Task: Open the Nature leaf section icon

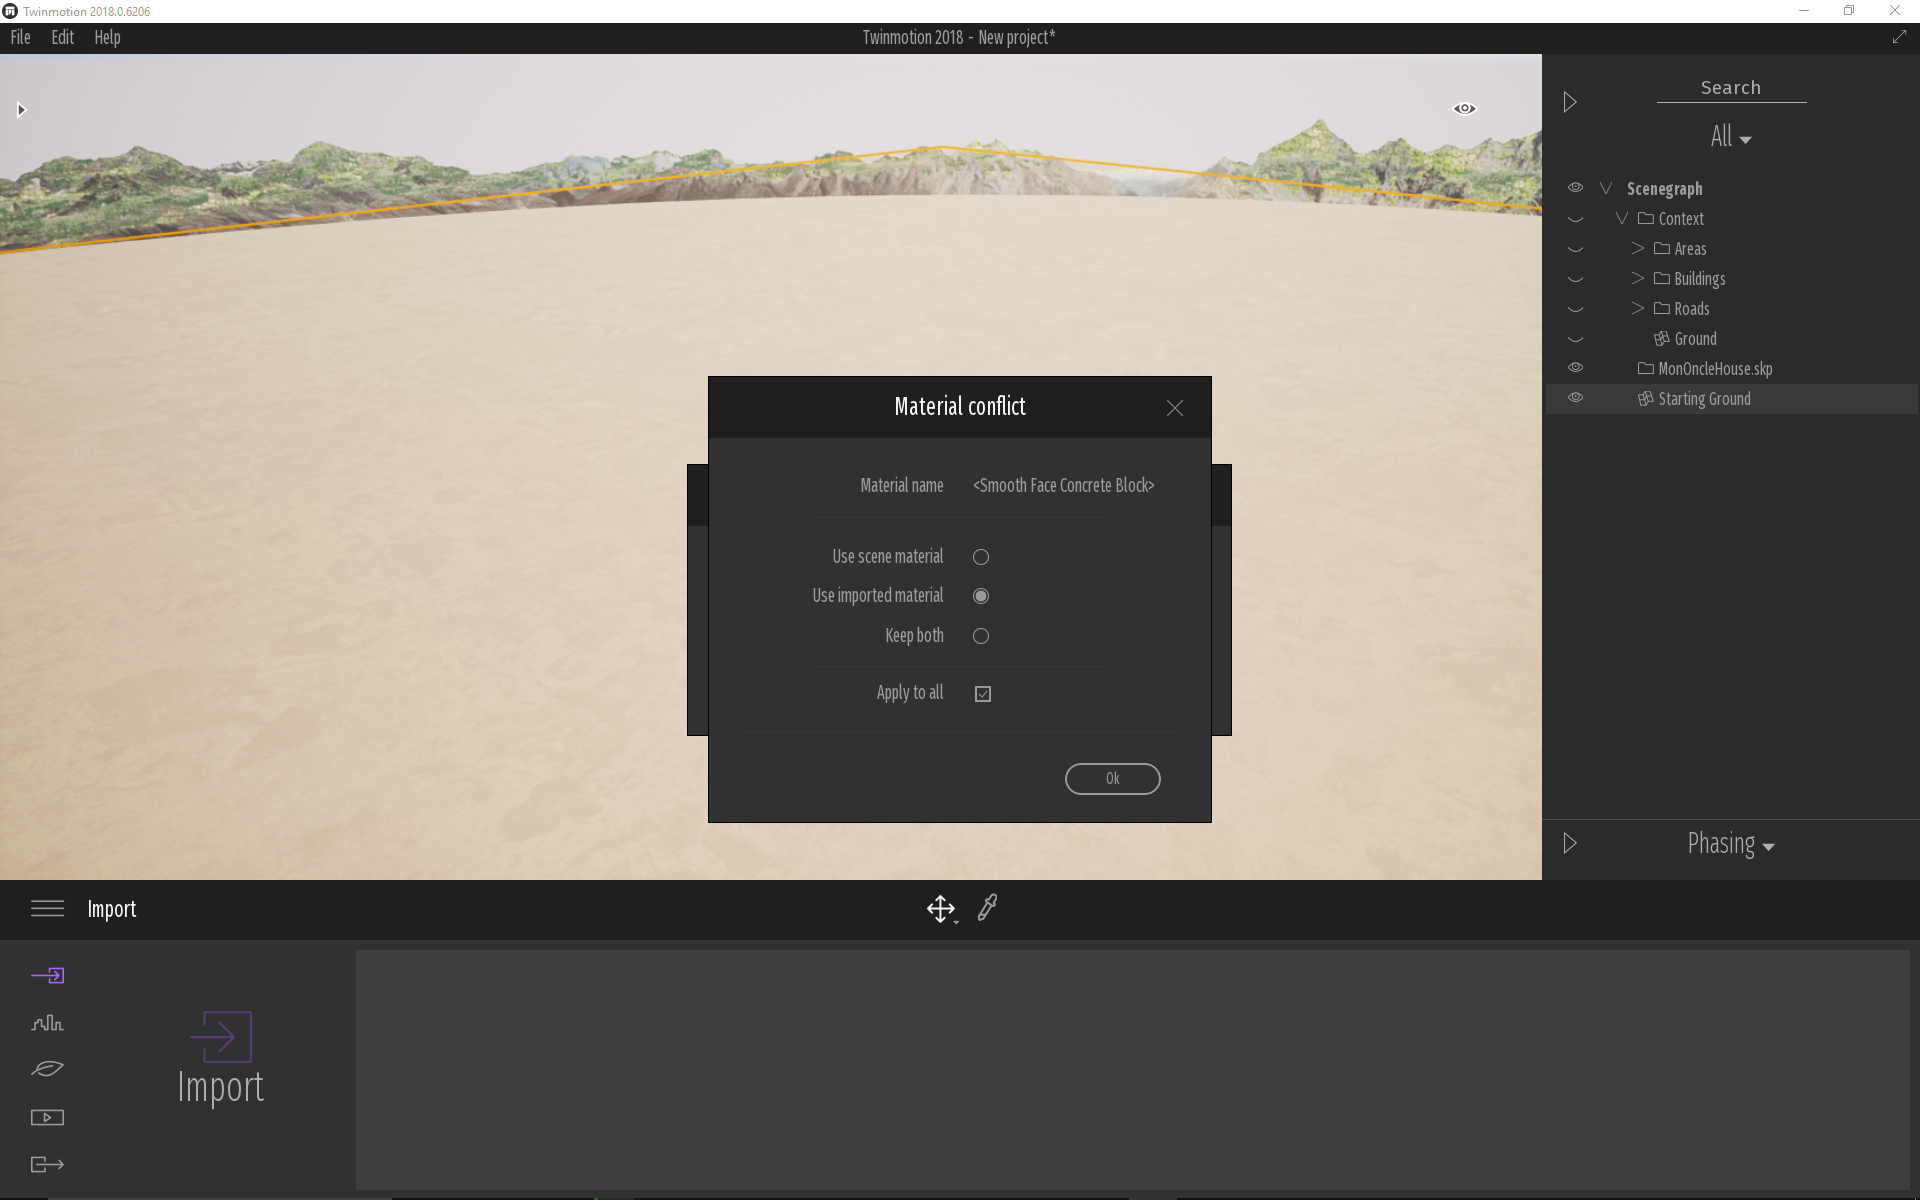Action: [47, 1069]
